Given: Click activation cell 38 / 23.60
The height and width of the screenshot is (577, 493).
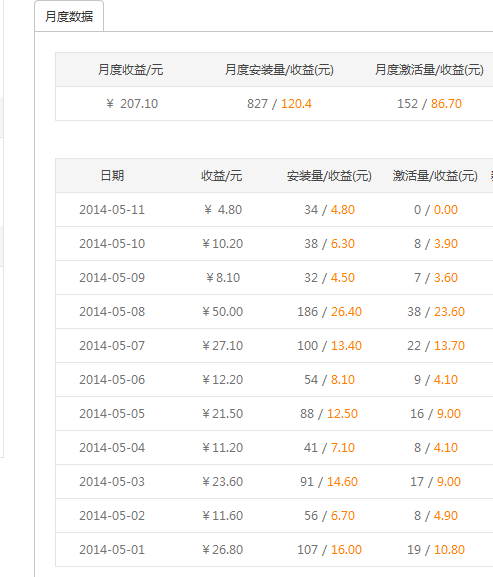Looking at the screenshot, I should [x=436, y=312].
